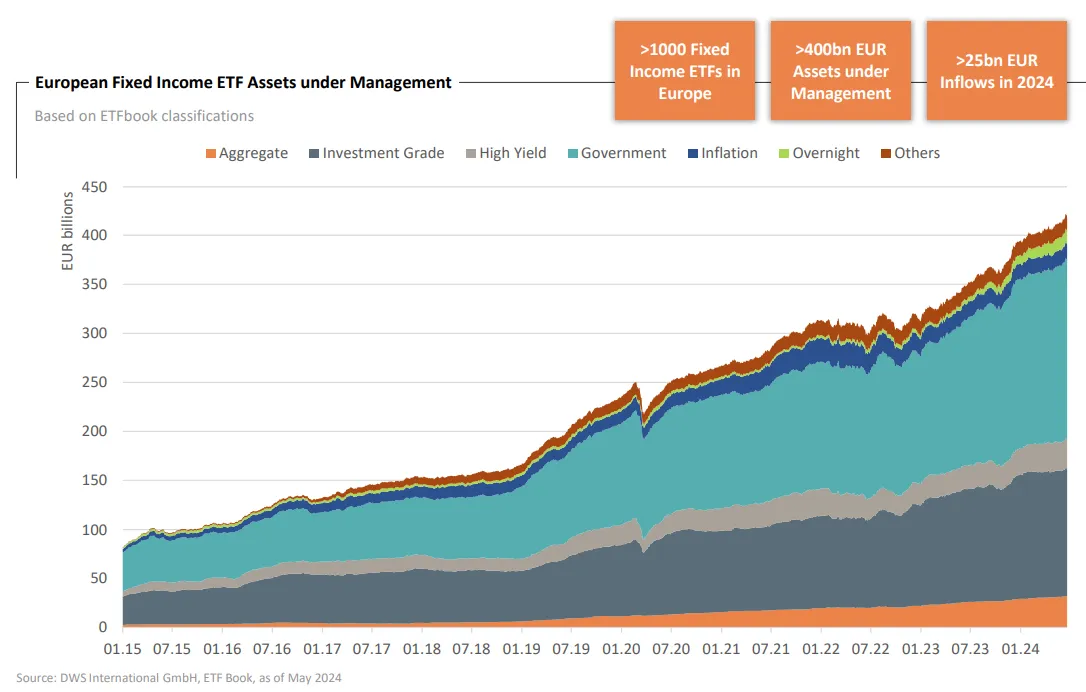Click the 01.20 x-axis date label
The height and width of the screenshot is (692, 1086).
pos(621,649)
